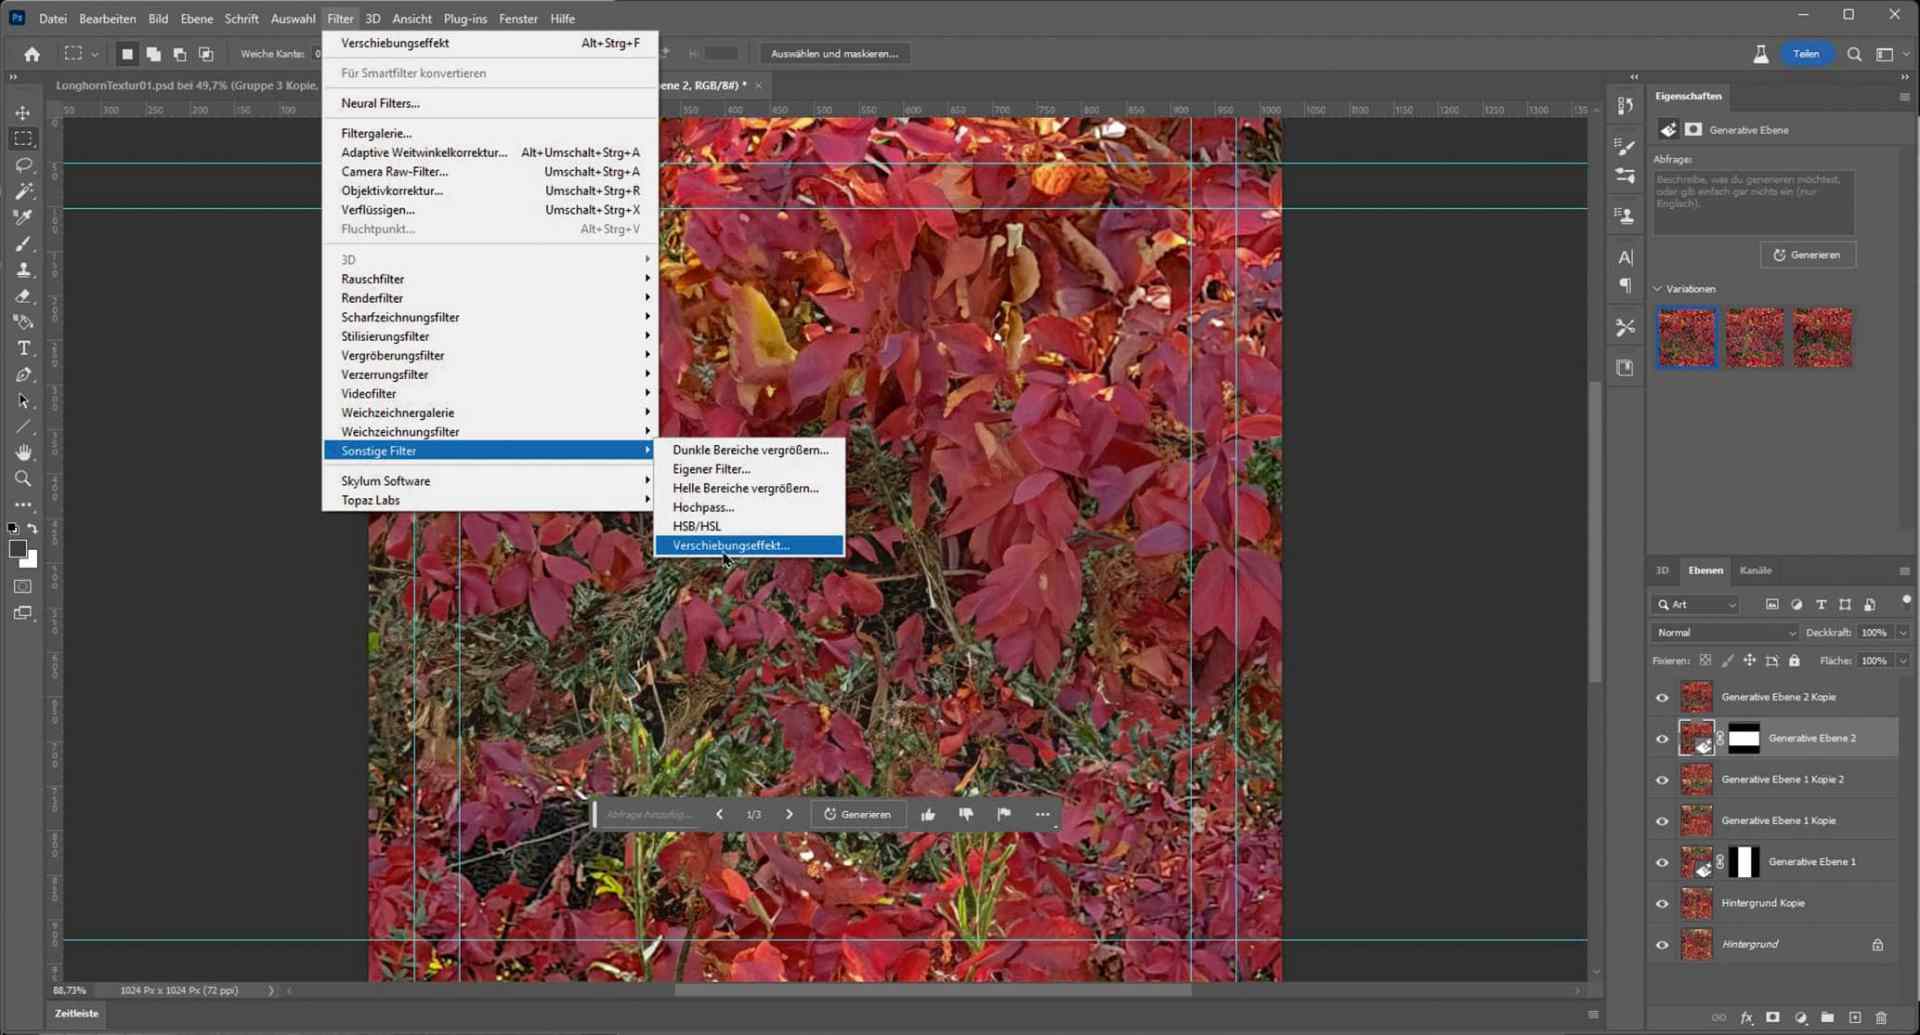This screenshot has height=1035, width=1920.
Task: Switch to the Kanäle tab
Action: (1756, 570)
